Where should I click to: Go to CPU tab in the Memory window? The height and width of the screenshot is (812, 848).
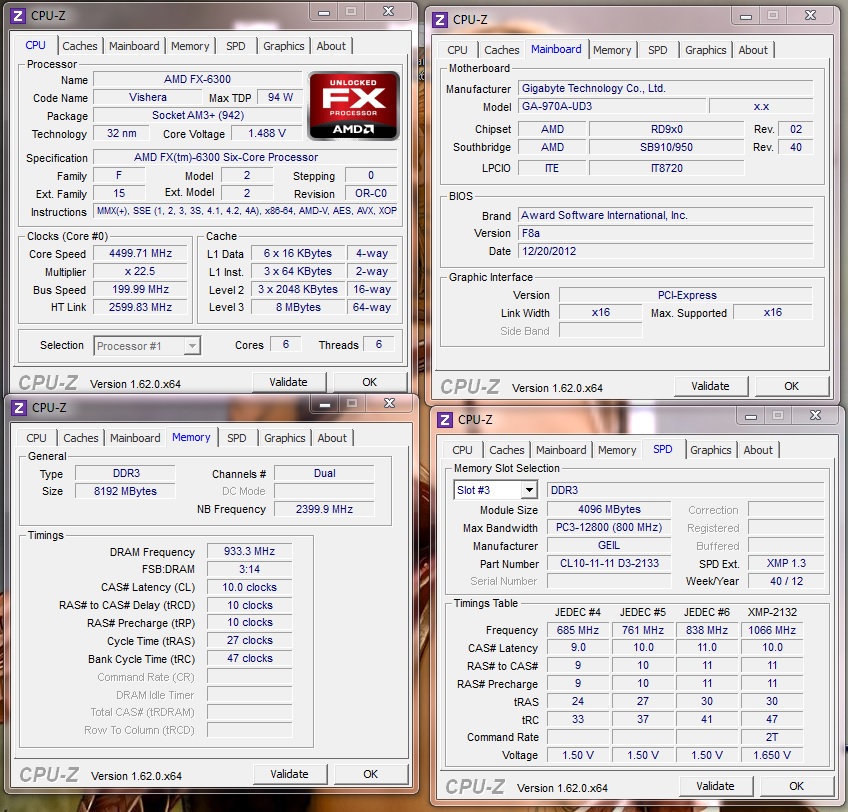click(36, 438)
